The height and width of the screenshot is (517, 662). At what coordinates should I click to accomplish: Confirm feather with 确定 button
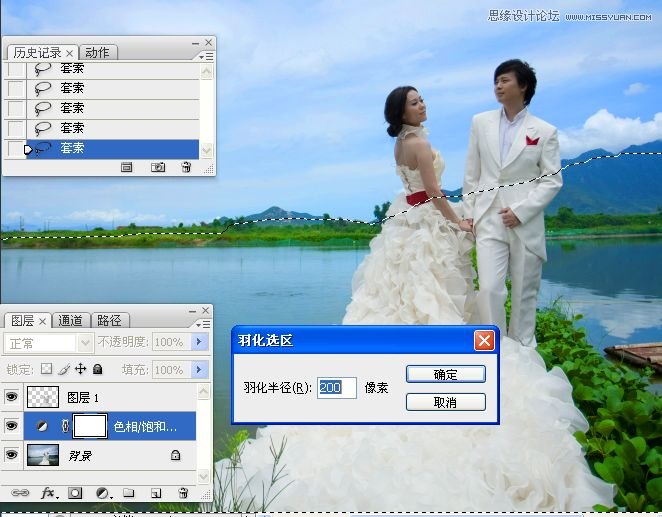tap(445, 374)
